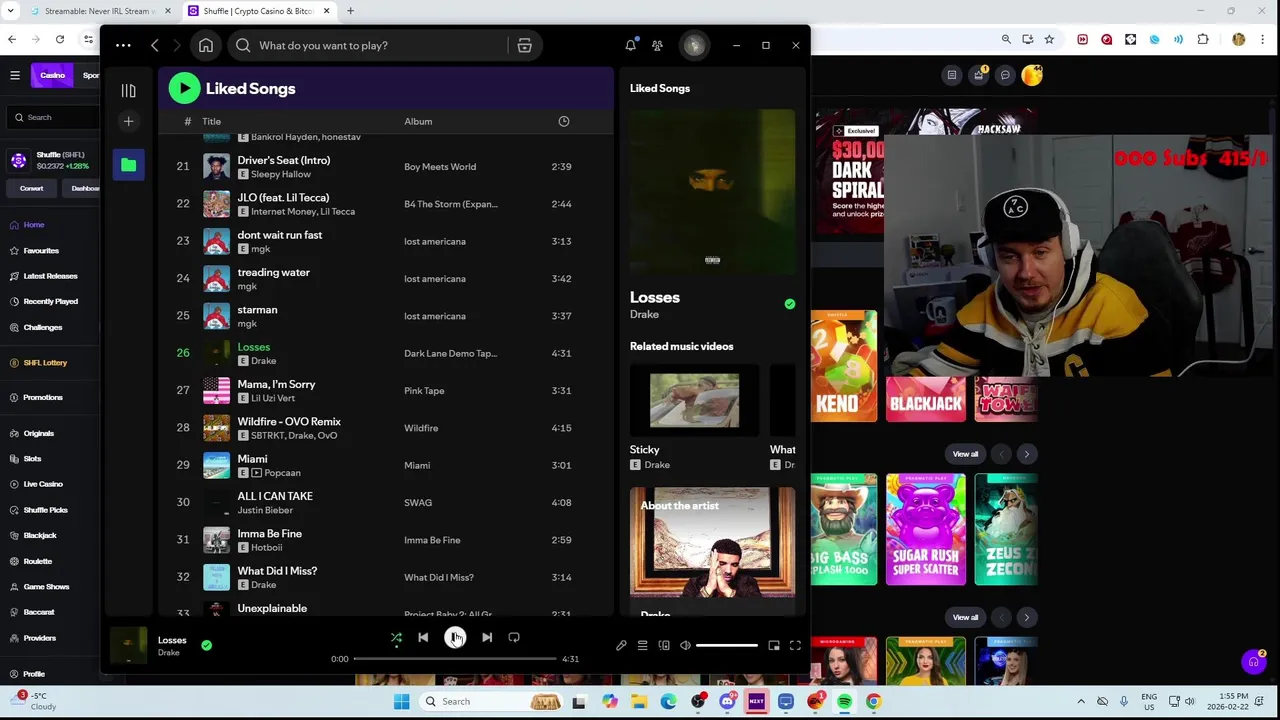Expand Your Library sidebar icon
1280x720 pixels.
pos(128,91)
